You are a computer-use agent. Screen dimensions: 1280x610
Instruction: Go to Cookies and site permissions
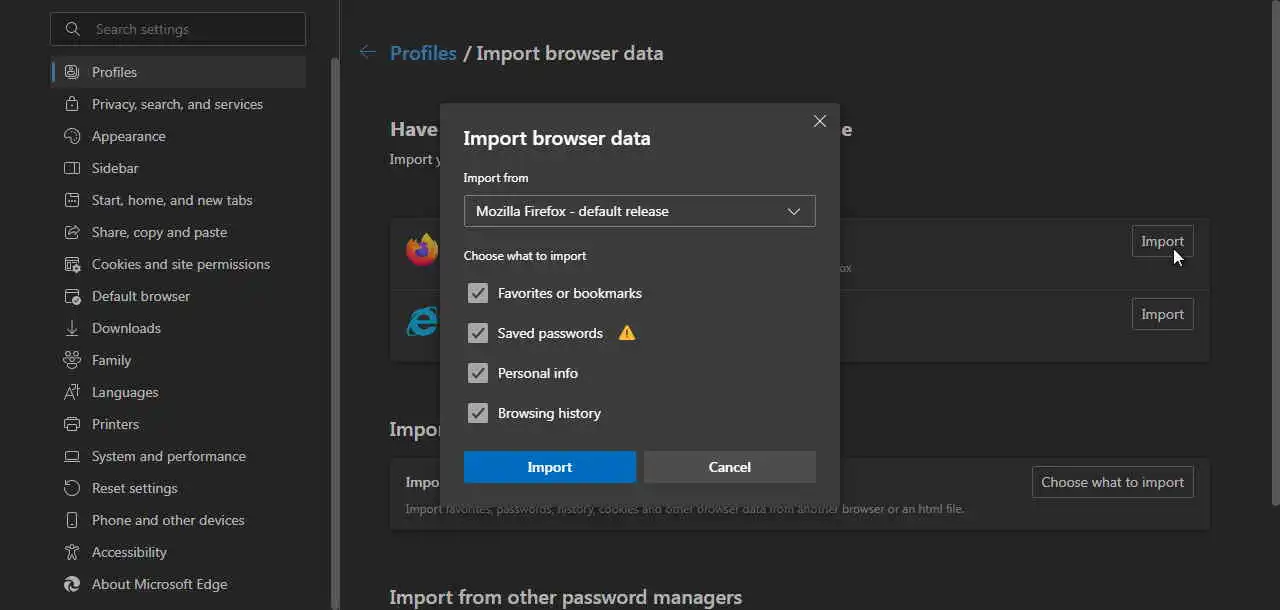point(180,264)
